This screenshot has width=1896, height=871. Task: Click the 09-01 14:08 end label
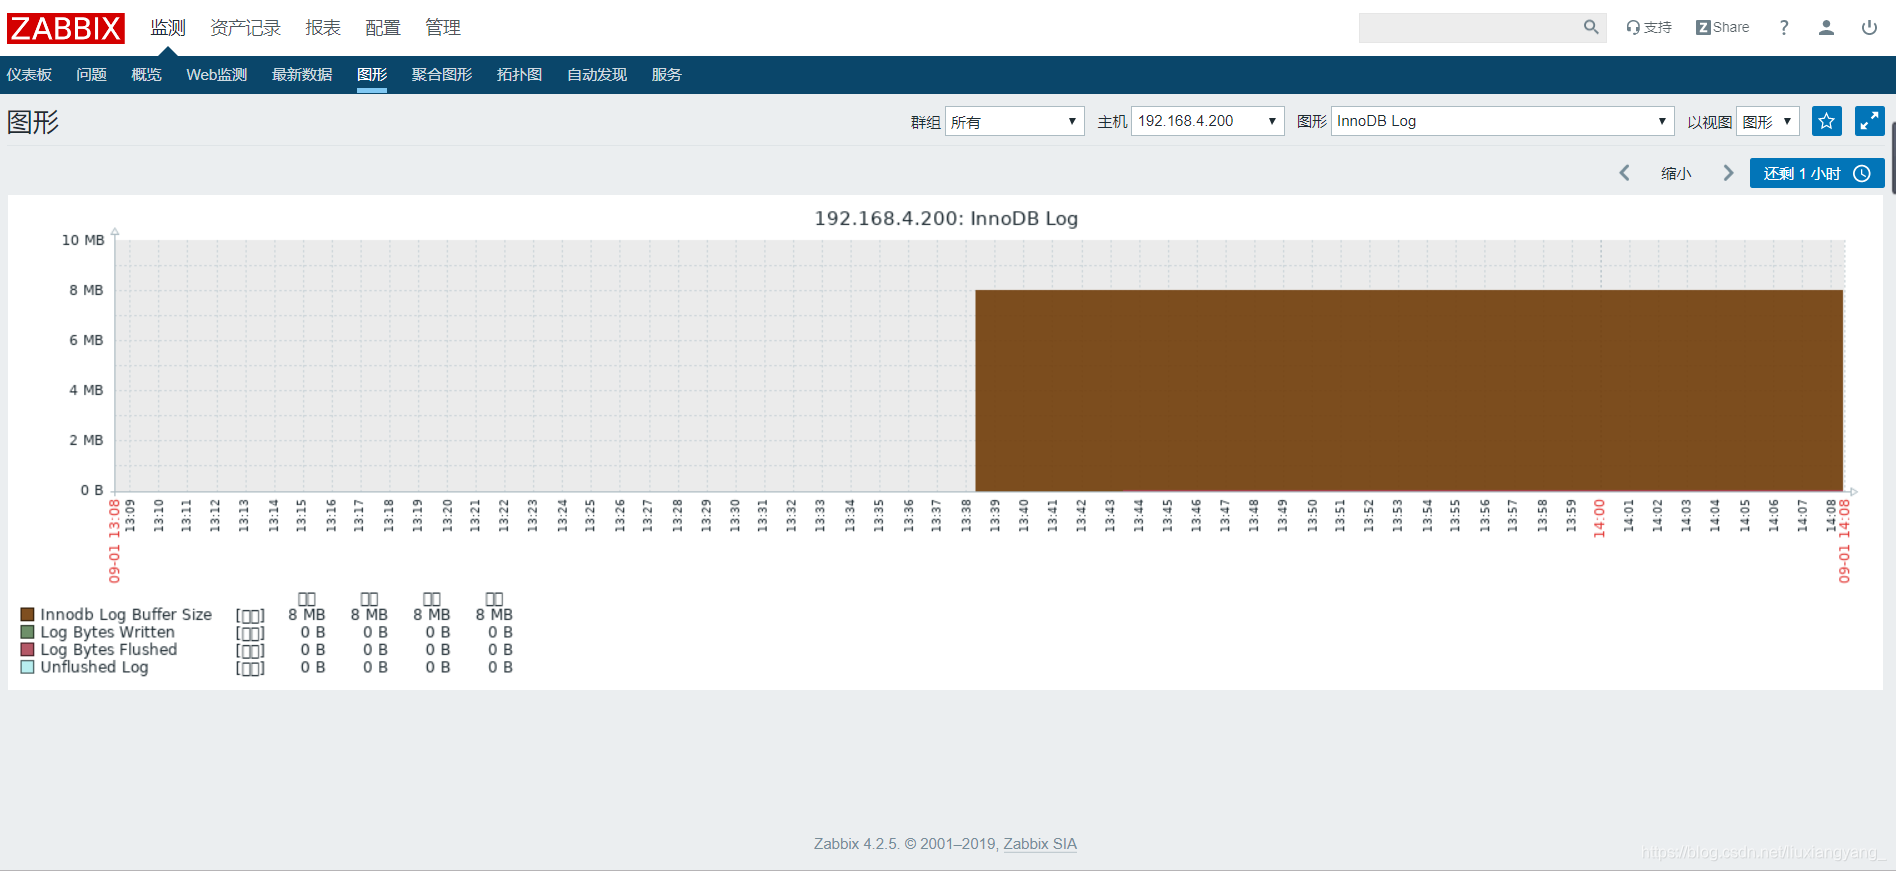(1844, 541)
